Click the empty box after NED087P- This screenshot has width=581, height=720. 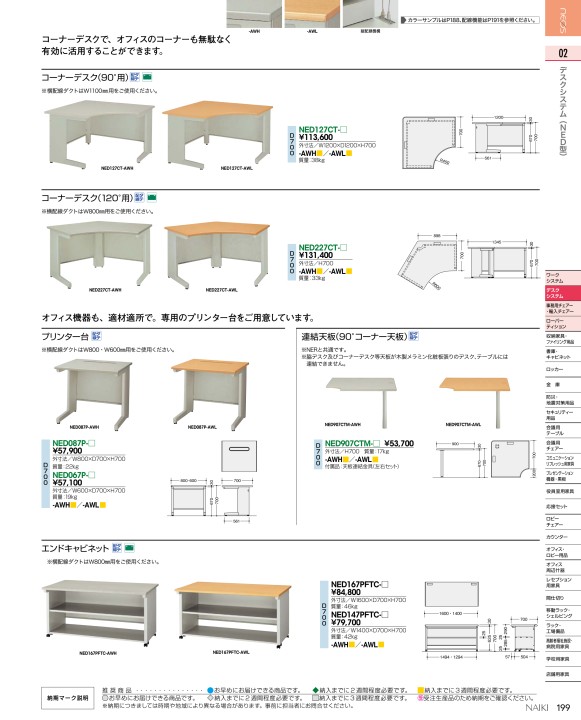click(x=91, y=443)
